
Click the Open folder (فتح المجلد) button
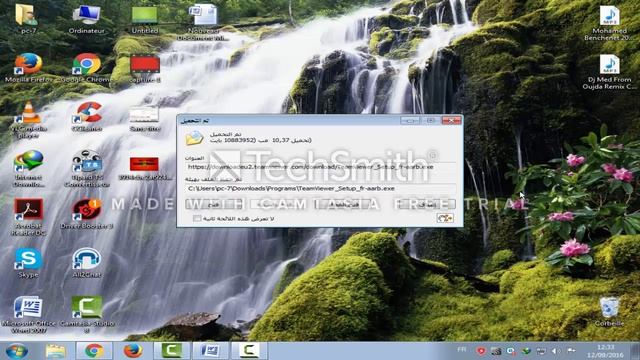[x=344, y=204]
